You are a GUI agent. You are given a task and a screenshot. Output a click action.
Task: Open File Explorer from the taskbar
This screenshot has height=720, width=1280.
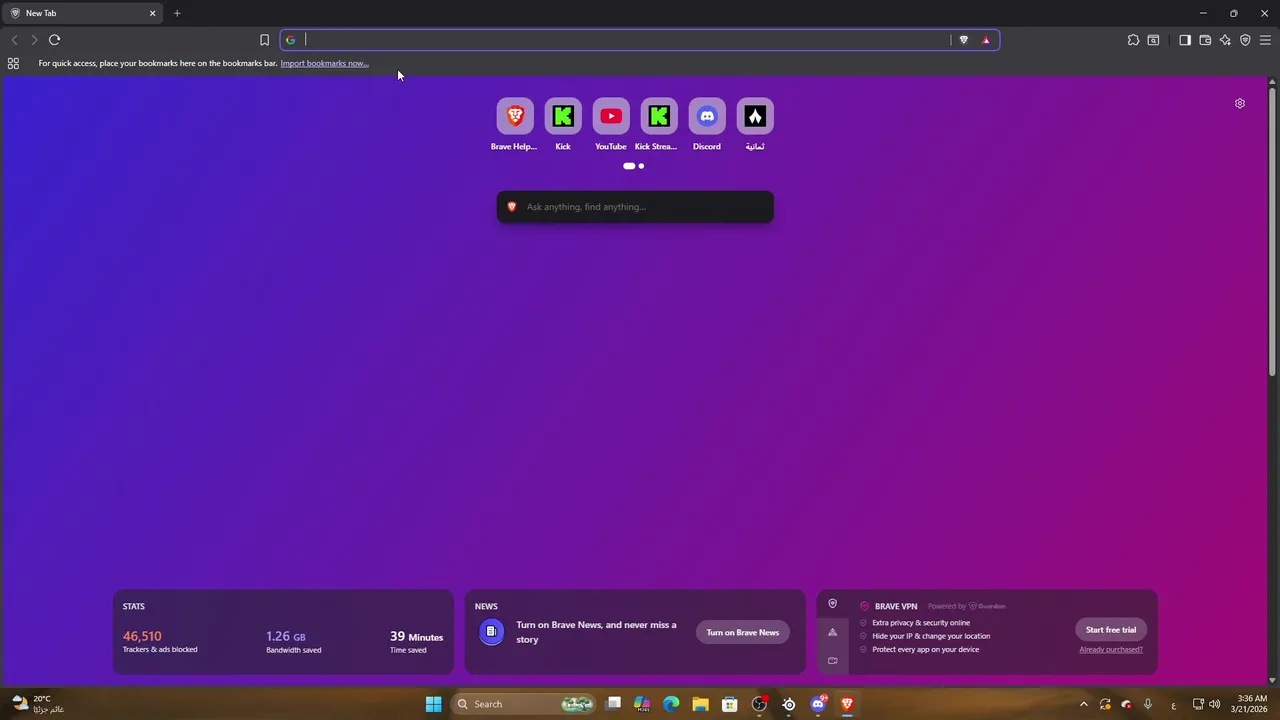700,704
